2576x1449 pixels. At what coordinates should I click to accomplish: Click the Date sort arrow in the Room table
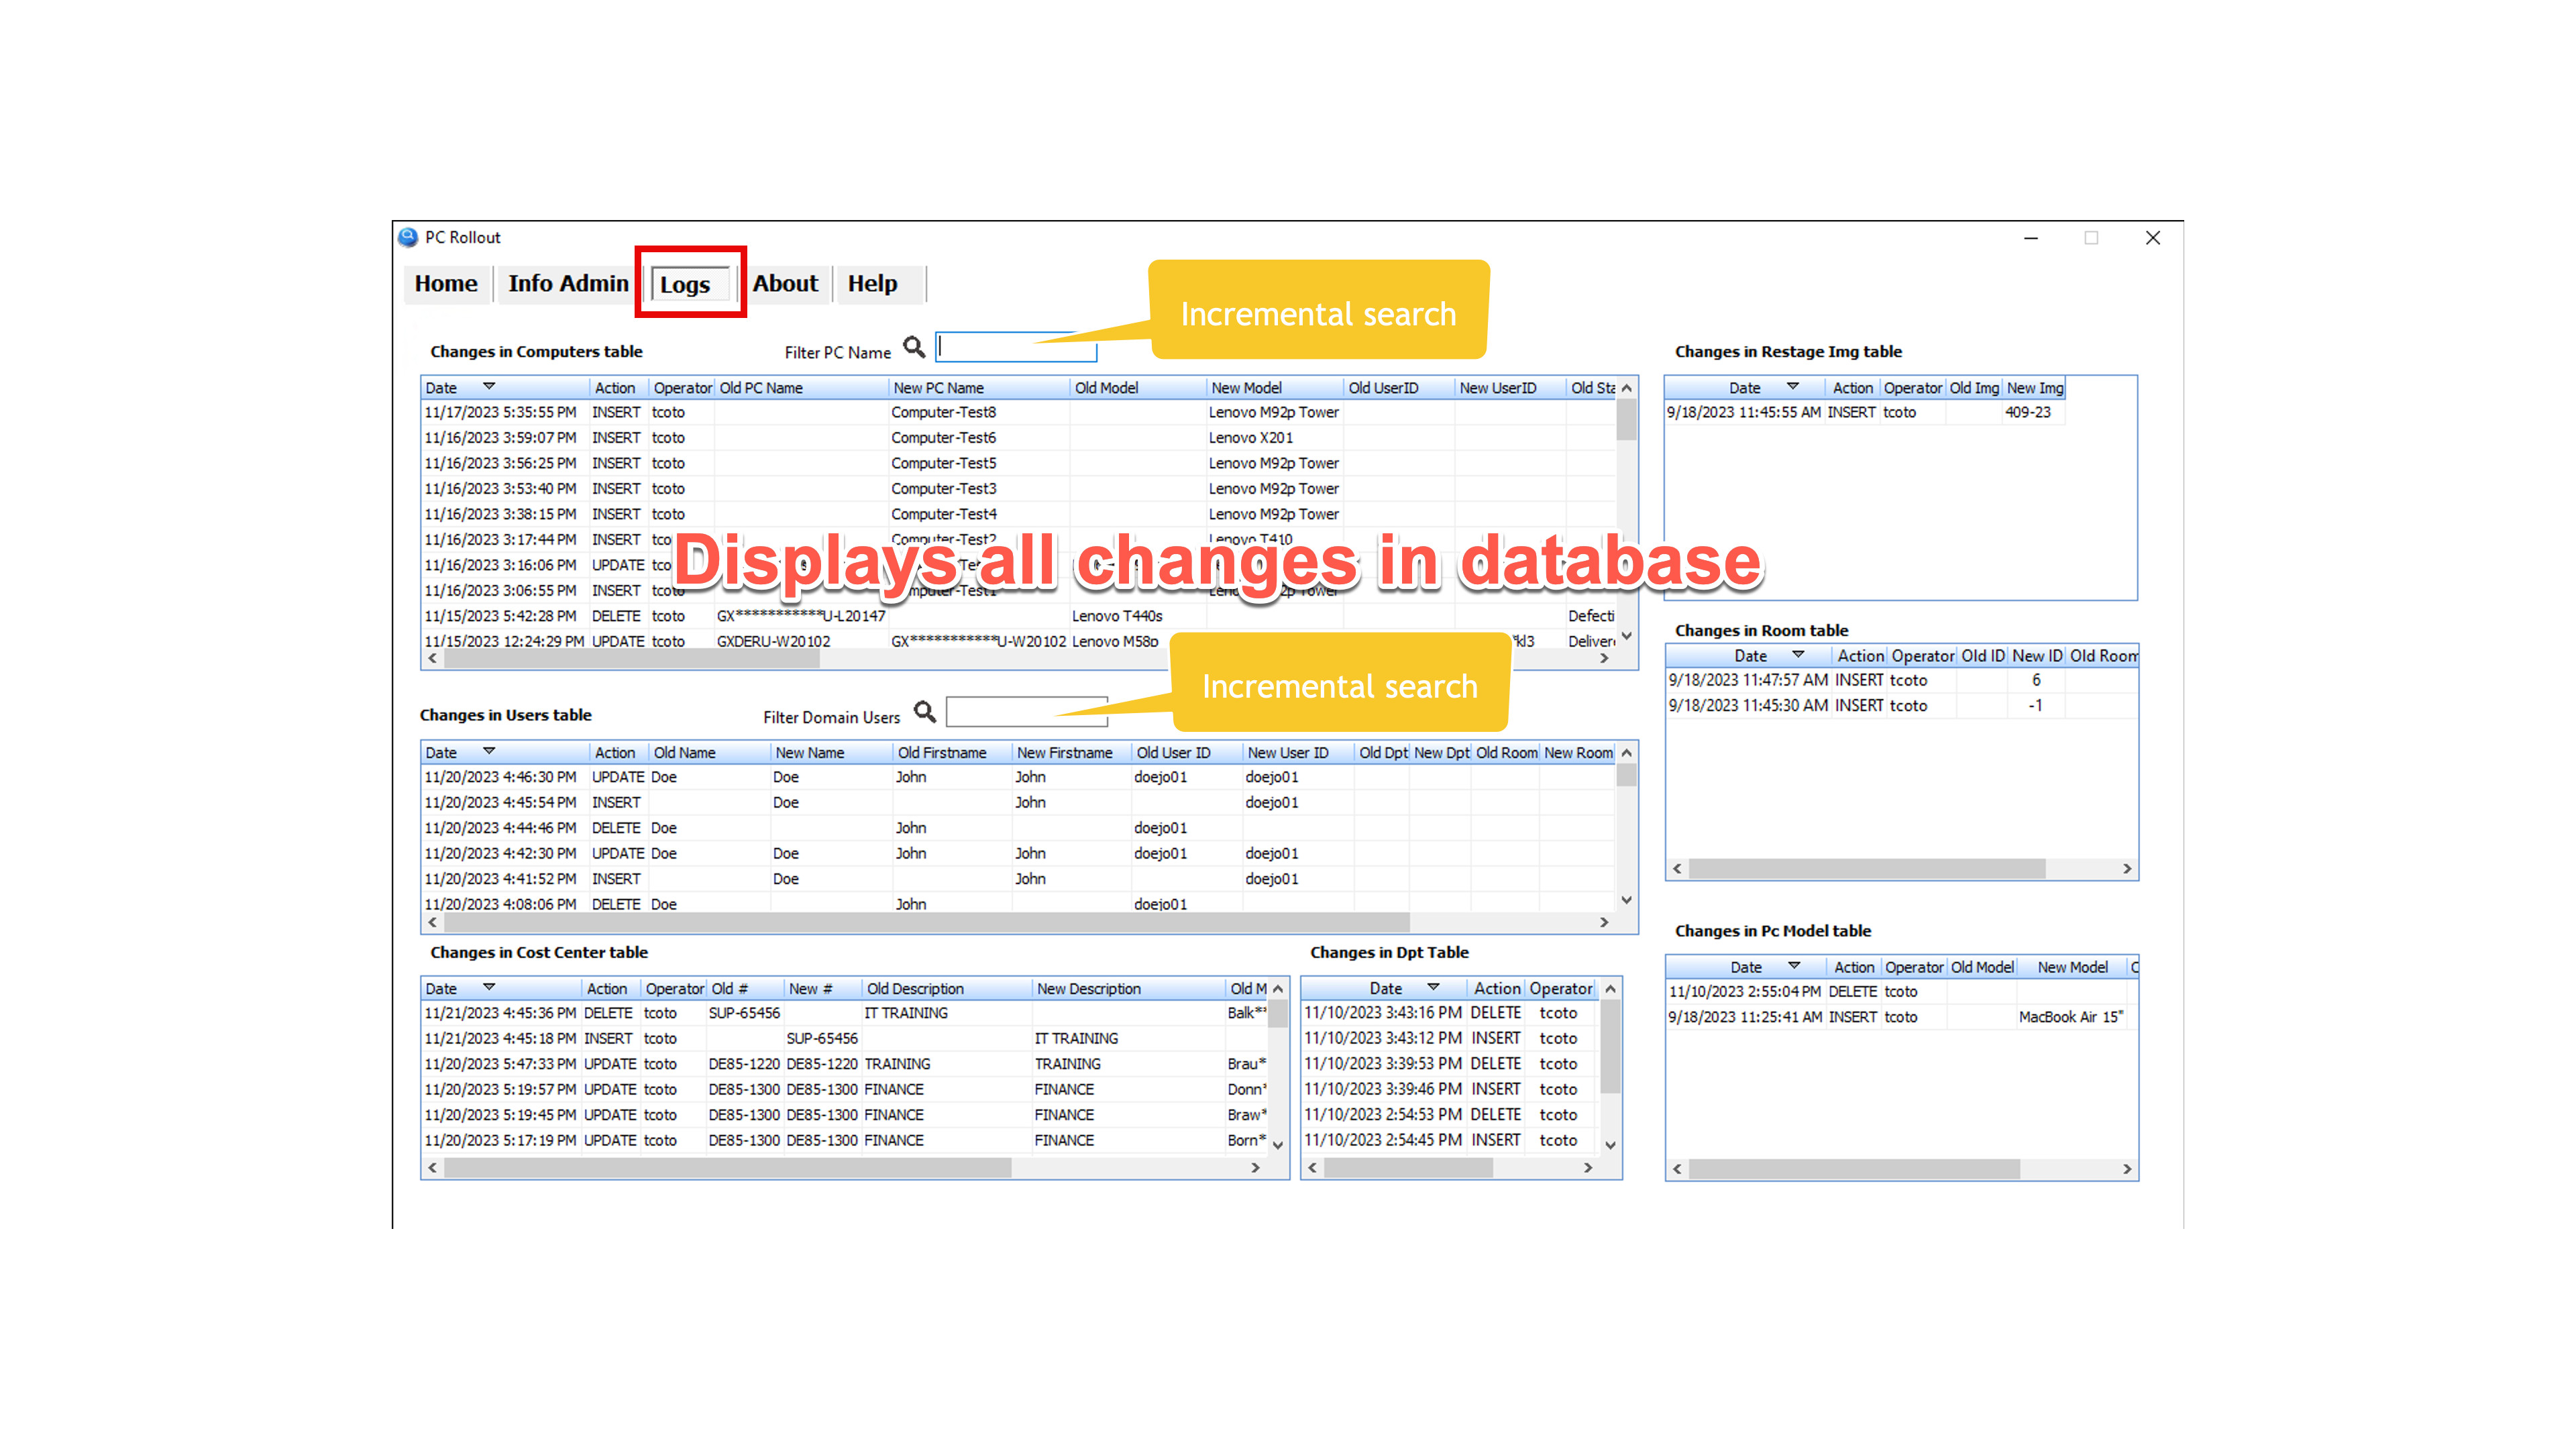(x=1798, y=654)
